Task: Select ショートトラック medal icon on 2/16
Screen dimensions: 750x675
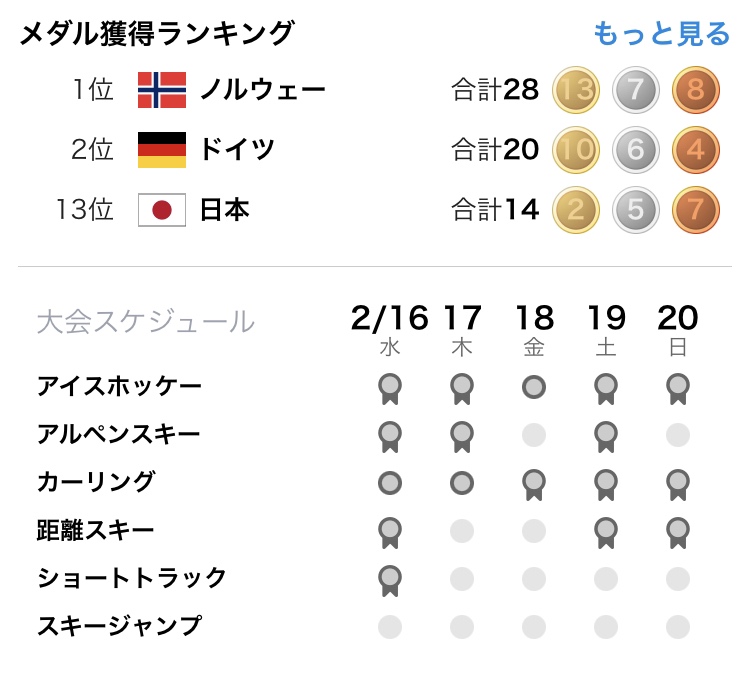Action: pos(390,581)
